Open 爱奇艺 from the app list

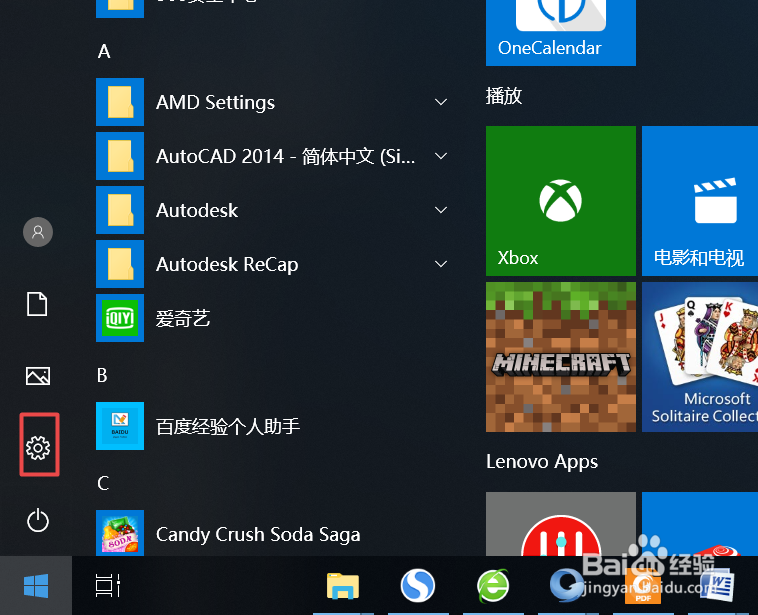click(183, 318)
